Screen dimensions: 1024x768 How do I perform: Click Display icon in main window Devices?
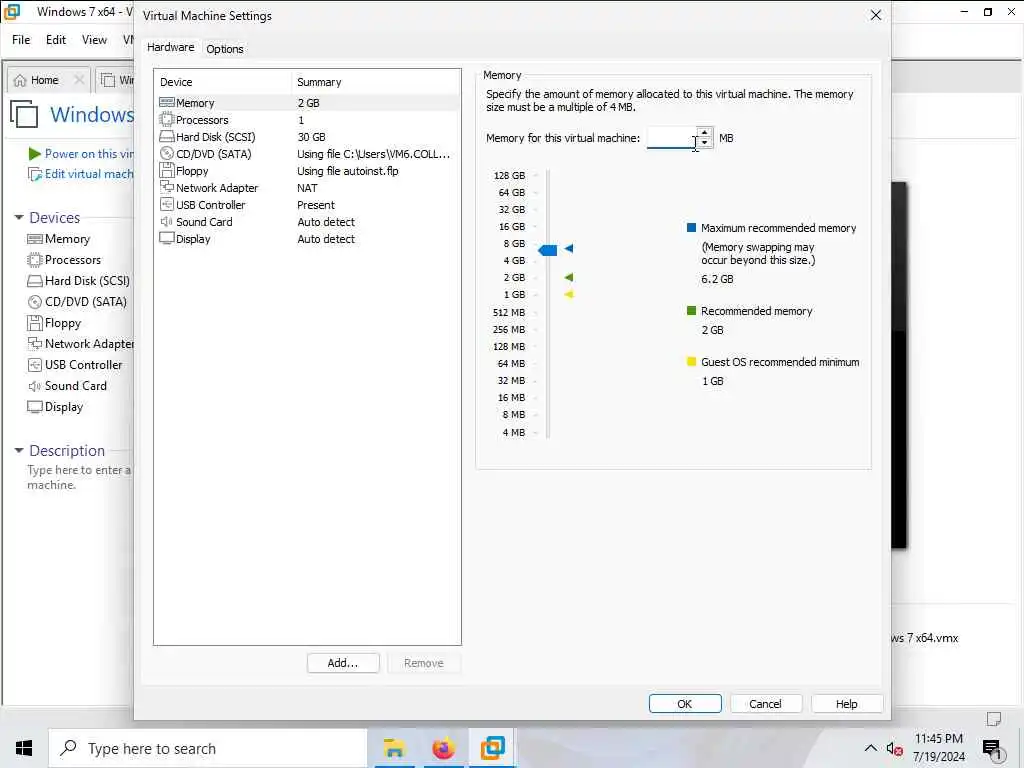coord(35,407)
